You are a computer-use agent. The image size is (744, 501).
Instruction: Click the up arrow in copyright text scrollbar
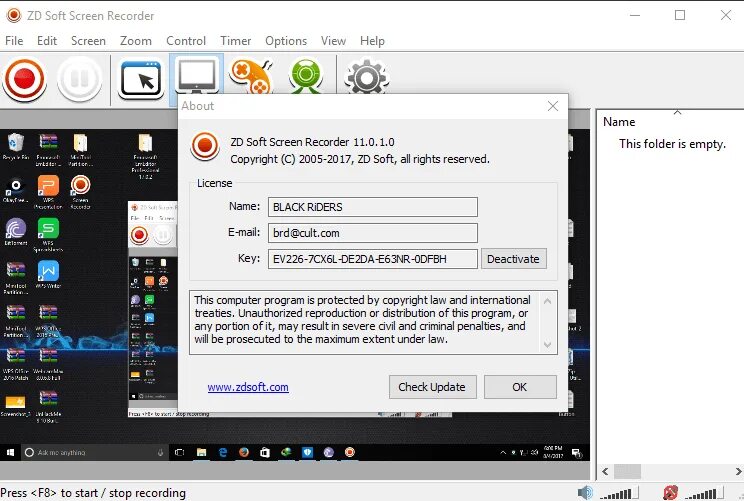click(x=548, y=301)
